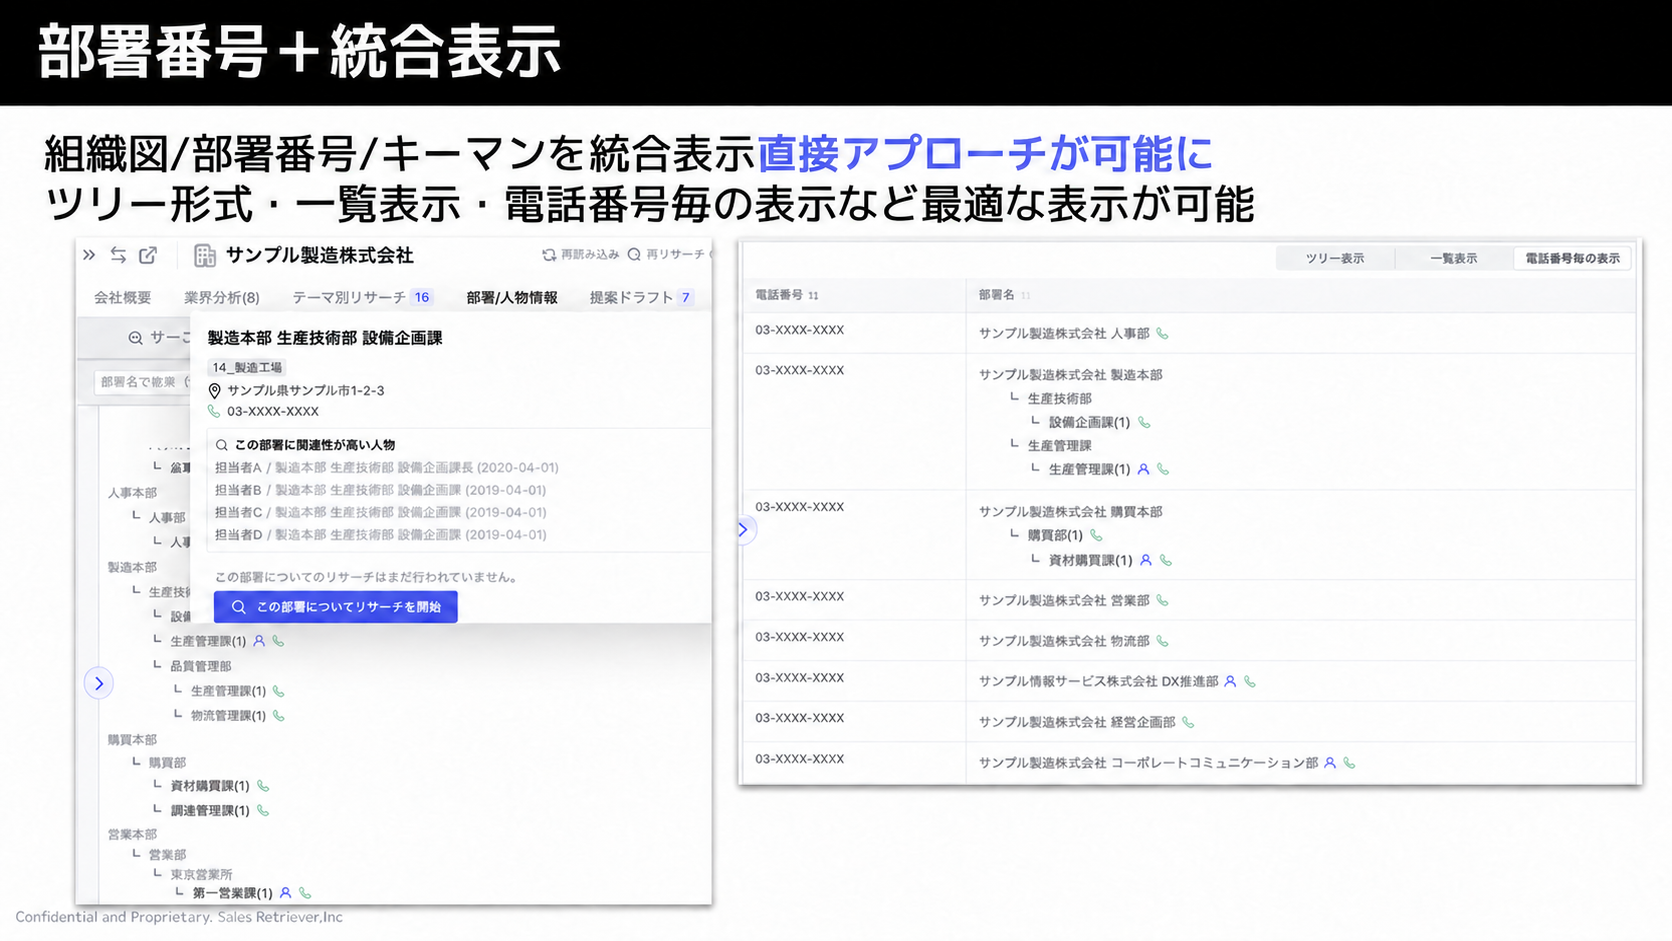Click the person icon beside DX推進部
1672x941 pixels.
pyautogui.click(x=1231, y=681)
